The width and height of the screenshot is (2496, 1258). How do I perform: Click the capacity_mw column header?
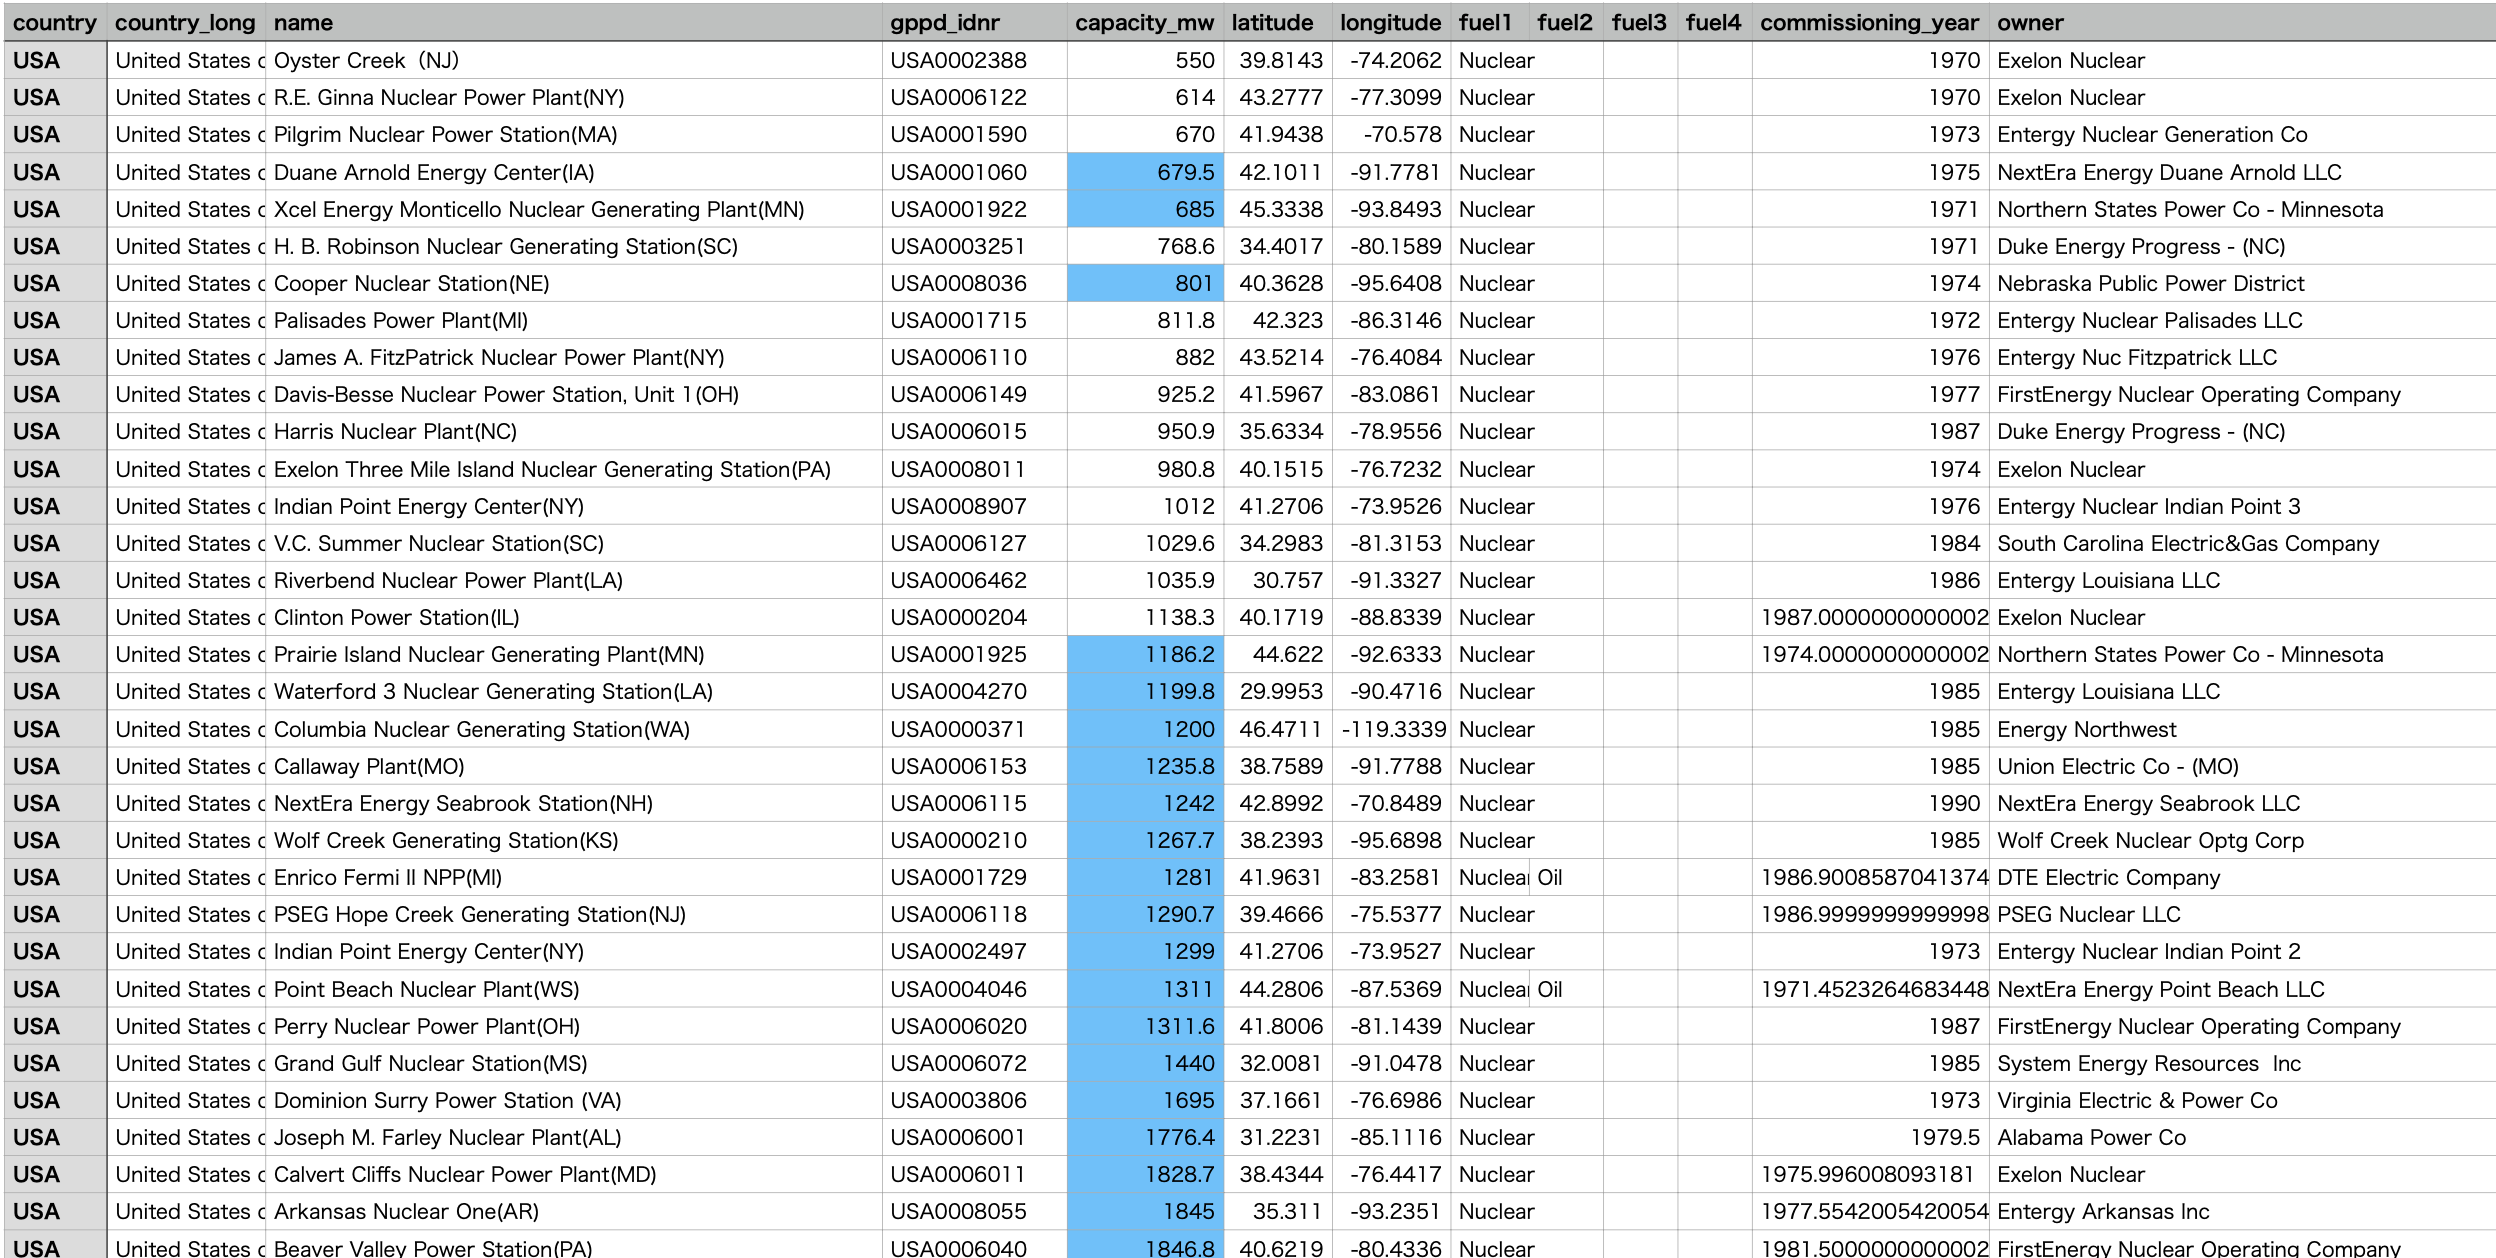(x=1144, y=22)
